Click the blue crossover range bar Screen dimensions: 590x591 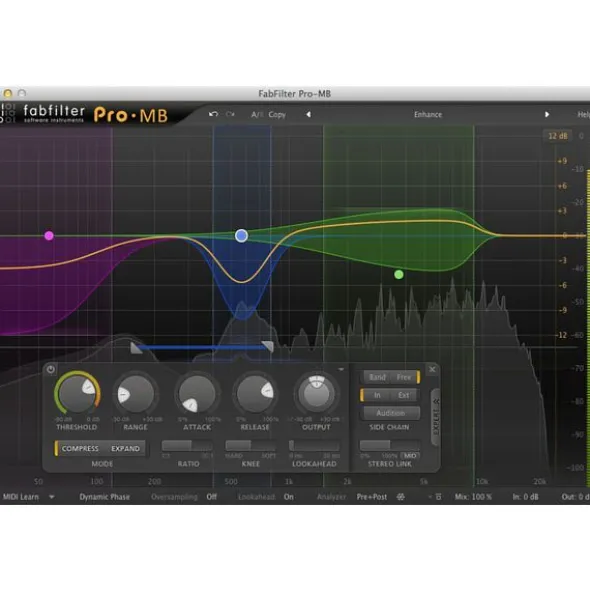(x=202, y=348)
